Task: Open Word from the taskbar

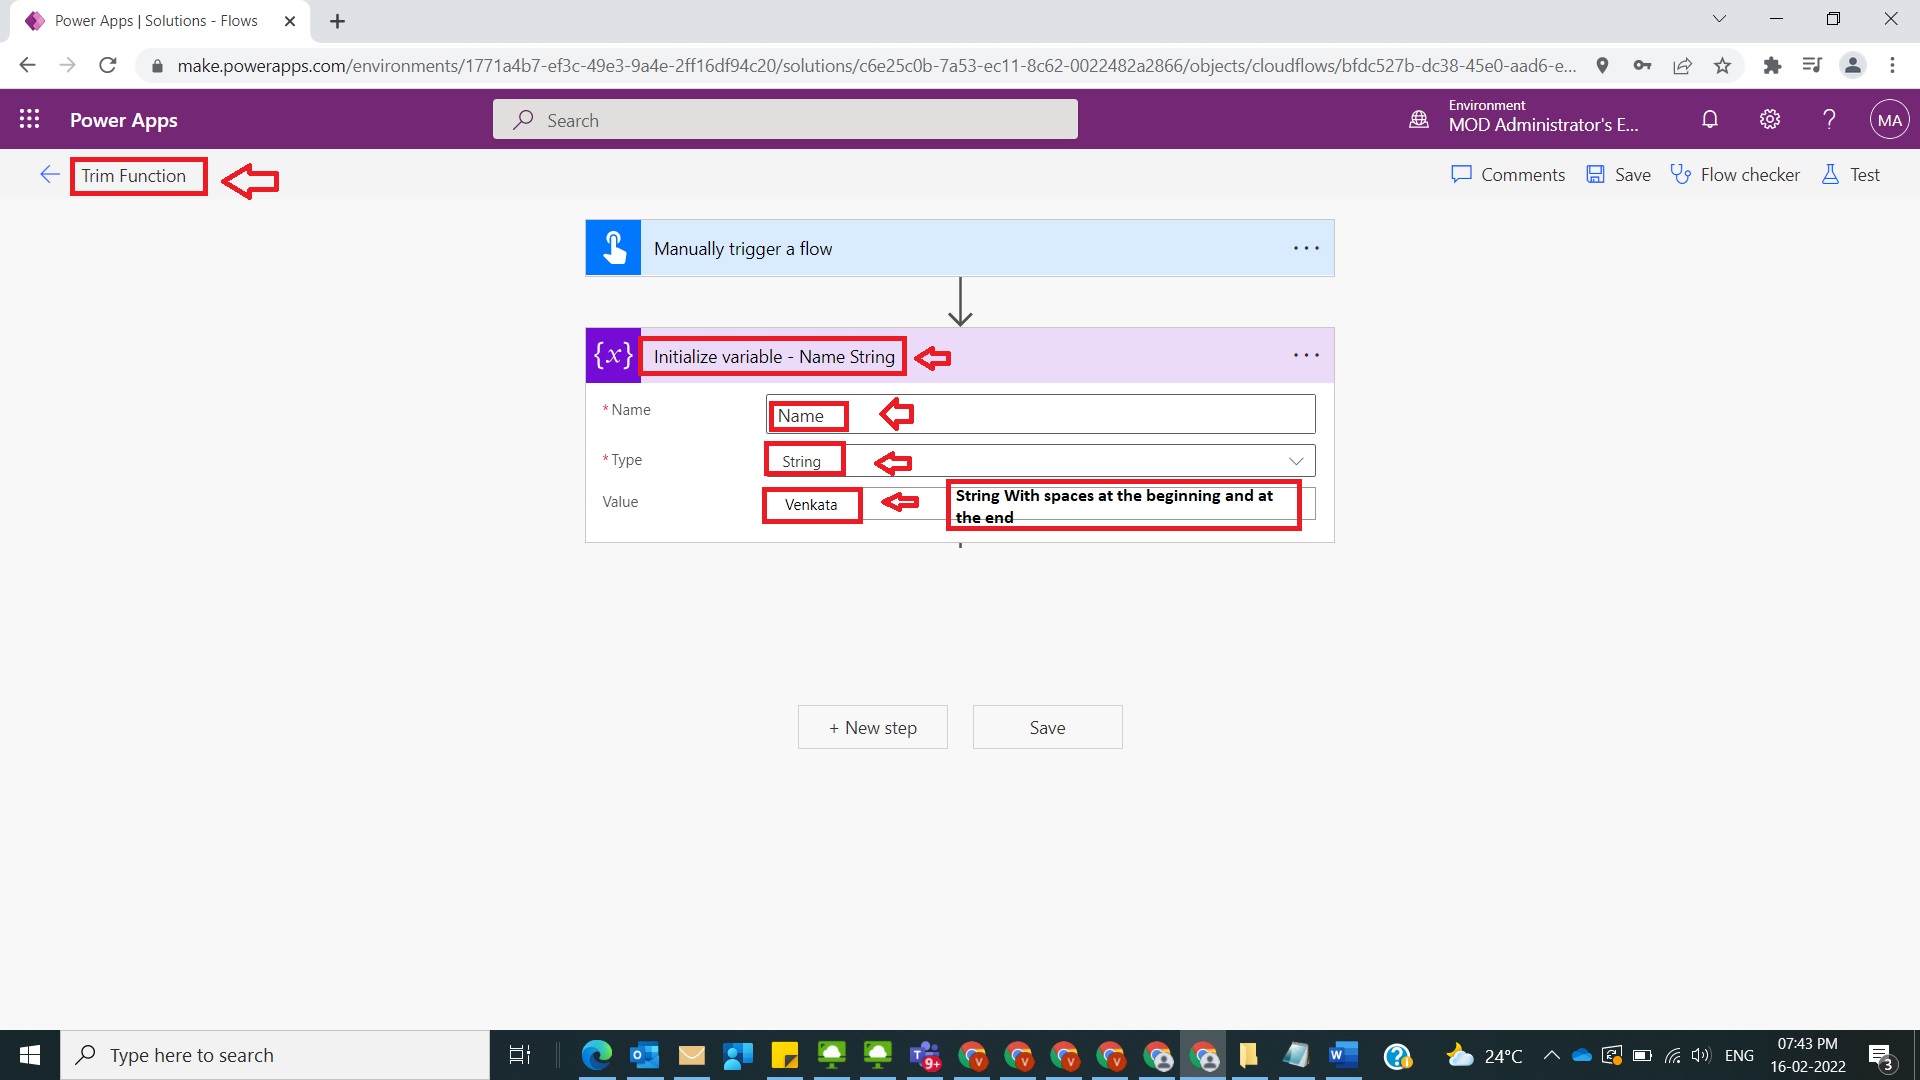Action: [1343, 1055]
